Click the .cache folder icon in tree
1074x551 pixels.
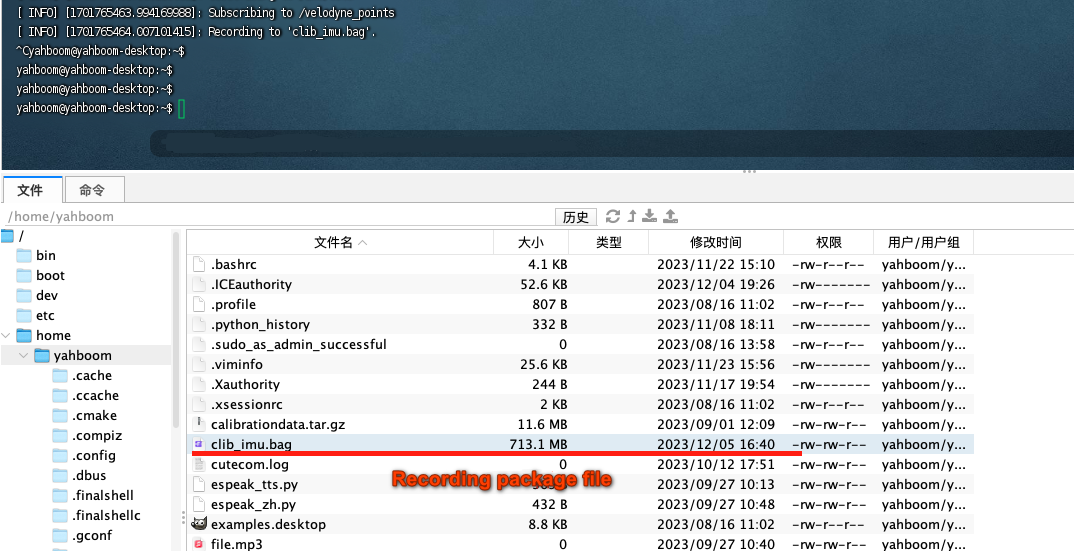coord(60,376)
